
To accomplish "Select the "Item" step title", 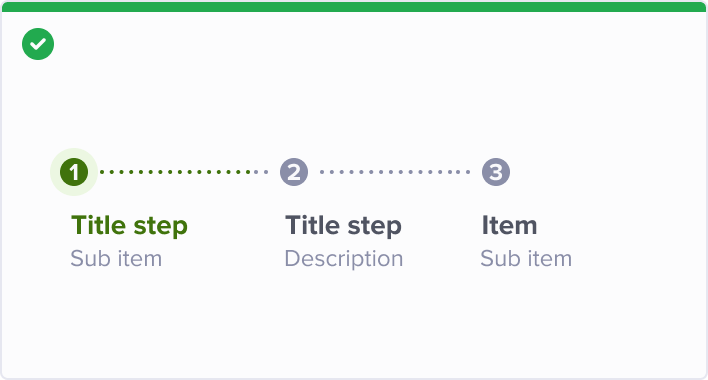I will [509, 225].
